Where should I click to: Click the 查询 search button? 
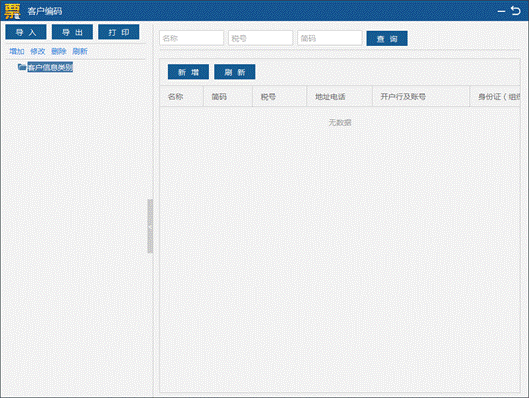[x=387, y=38]
